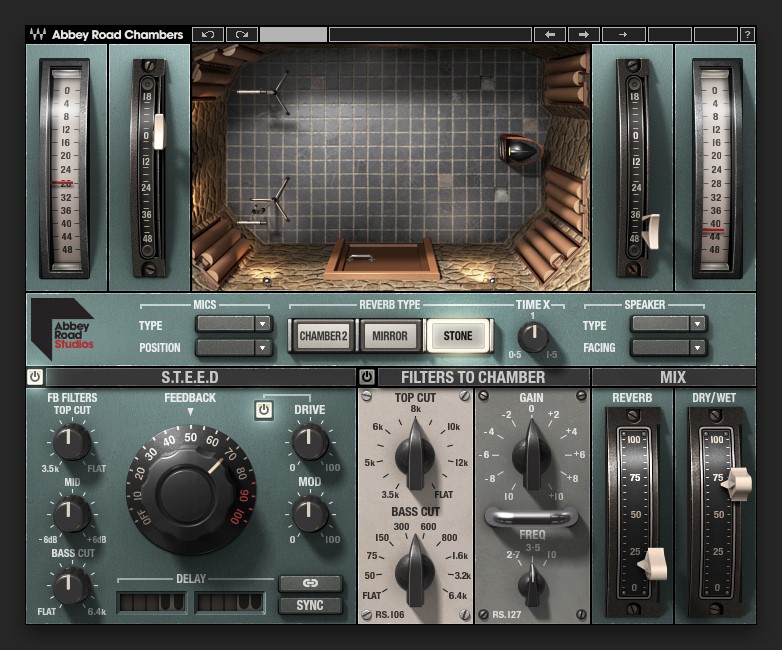Viewport: 782px width, 650px height.
Task: Click the chrome handle on RS.127 module
Action: (531, 517)
